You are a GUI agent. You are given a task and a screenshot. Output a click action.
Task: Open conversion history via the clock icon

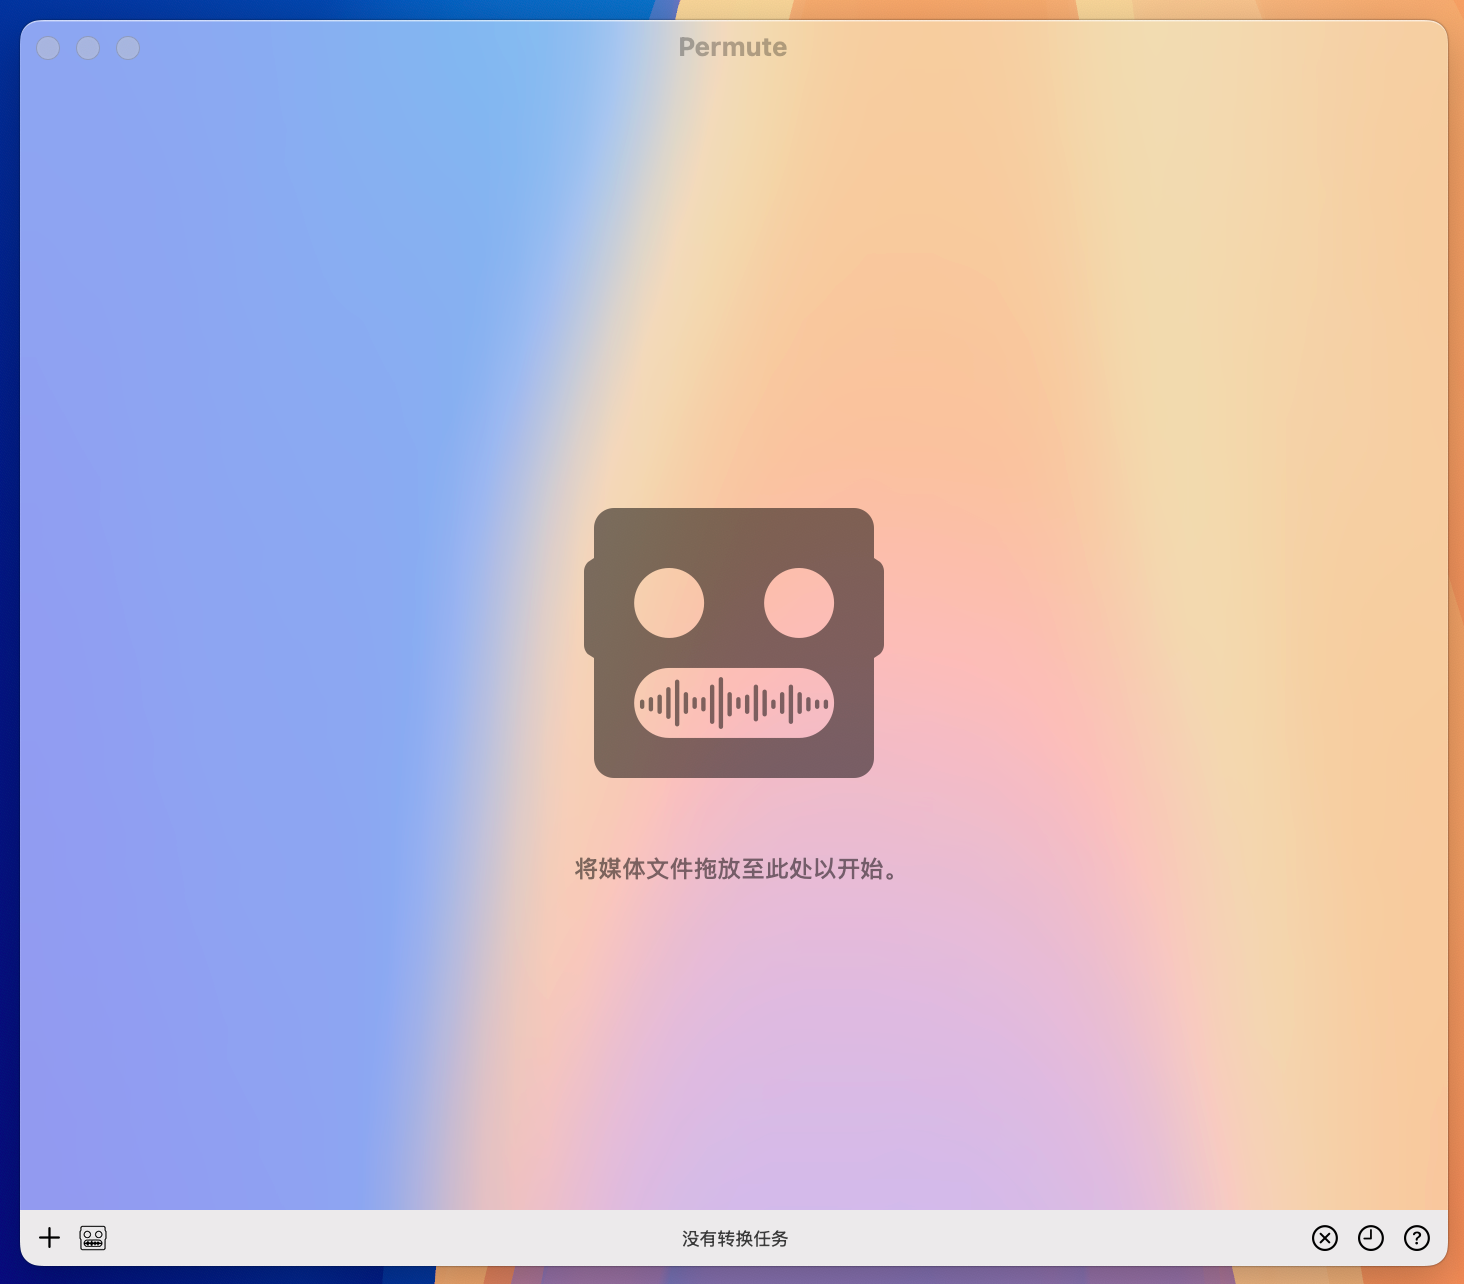coord(1371,1238)
